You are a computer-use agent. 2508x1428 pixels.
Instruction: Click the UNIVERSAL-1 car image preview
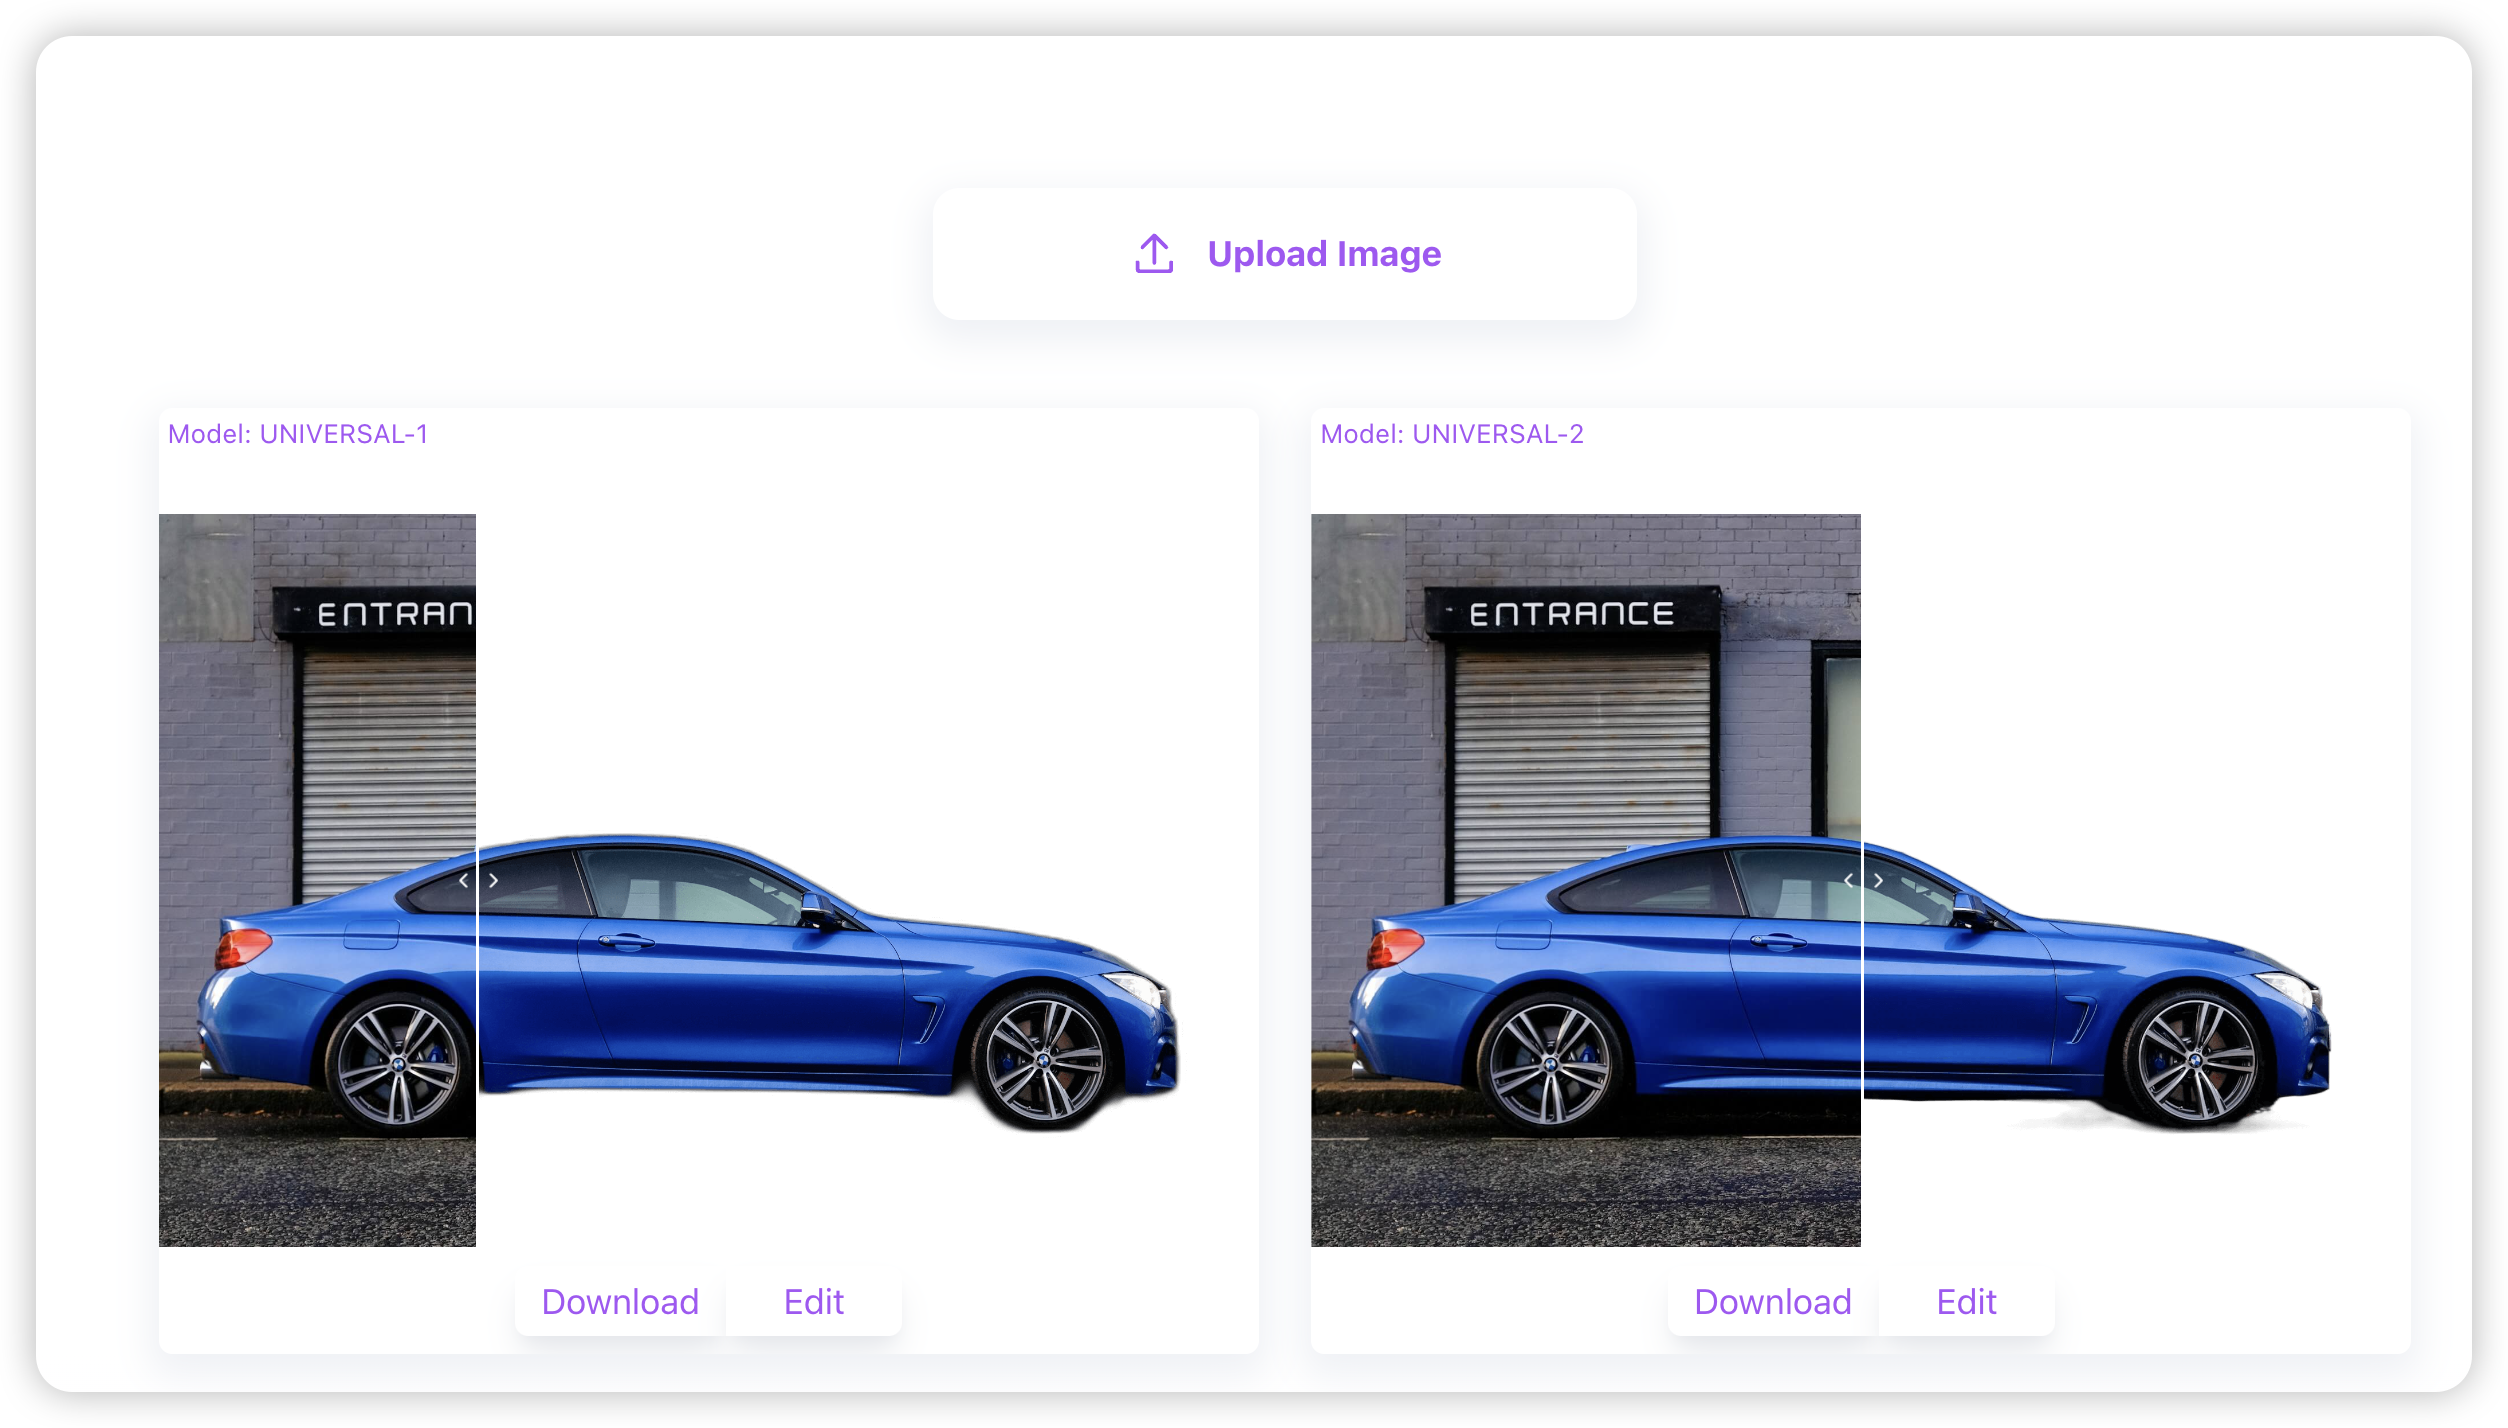point(708,880)
